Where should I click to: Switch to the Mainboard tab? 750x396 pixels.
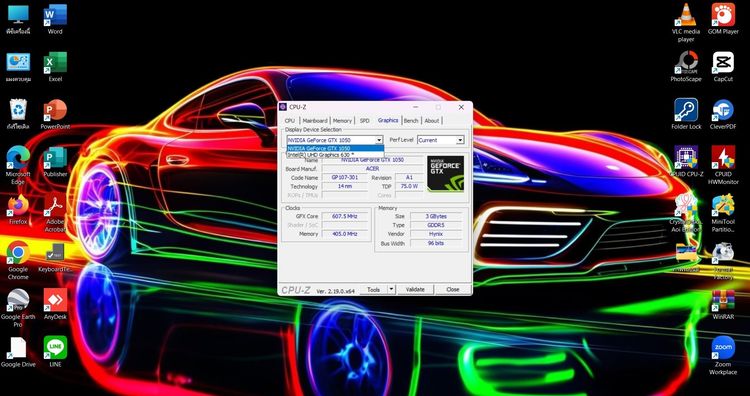click(x=315, y=121)
